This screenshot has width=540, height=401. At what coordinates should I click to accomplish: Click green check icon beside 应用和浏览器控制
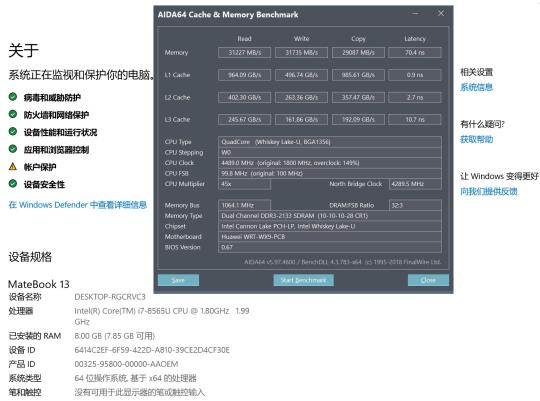click(x=13, y=149)
